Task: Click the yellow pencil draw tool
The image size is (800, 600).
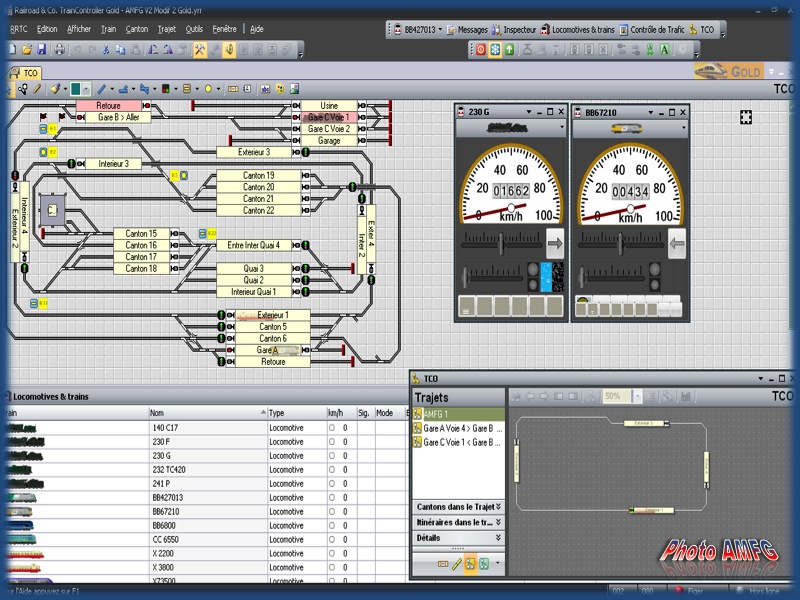Action: click(37, 89)
